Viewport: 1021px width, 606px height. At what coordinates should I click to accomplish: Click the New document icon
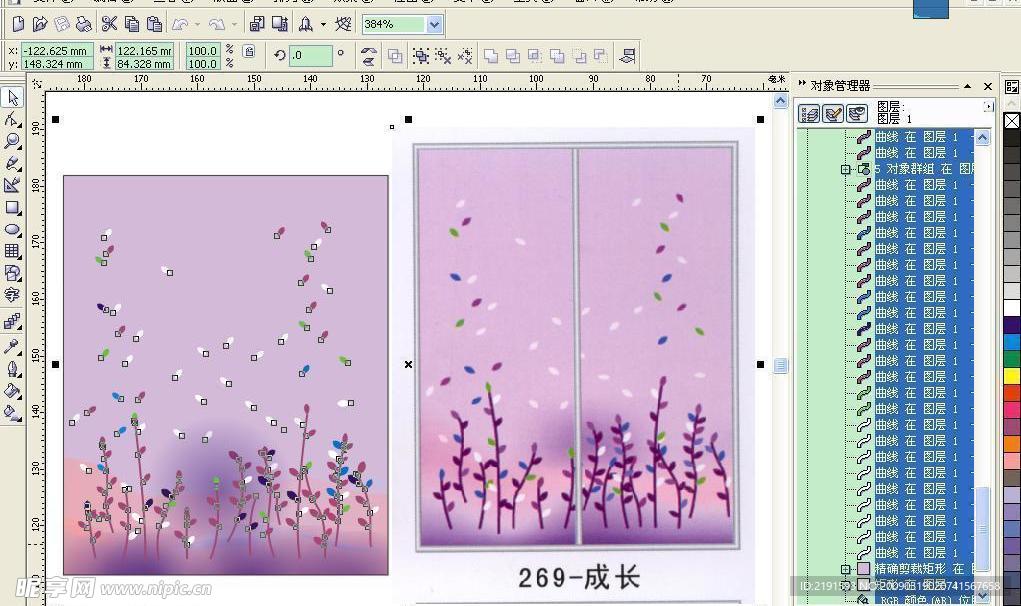(18, 25)
